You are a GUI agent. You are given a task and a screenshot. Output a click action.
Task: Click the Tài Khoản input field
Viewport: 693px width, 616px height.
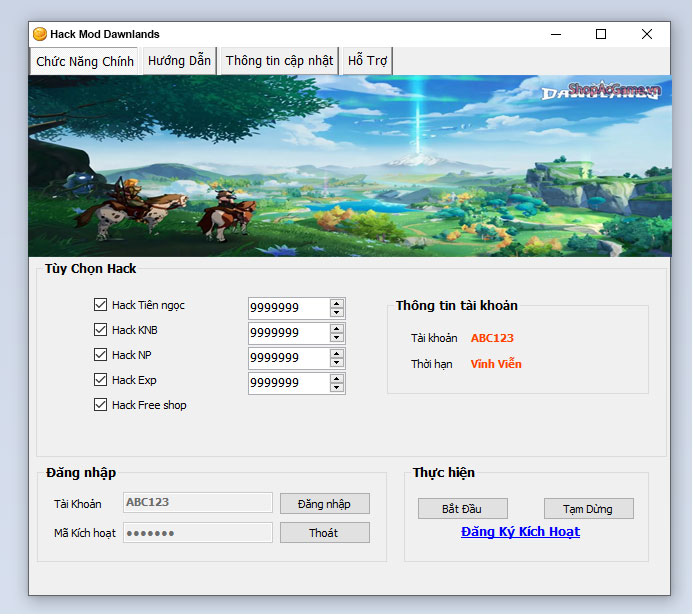[x=198, y=502]
